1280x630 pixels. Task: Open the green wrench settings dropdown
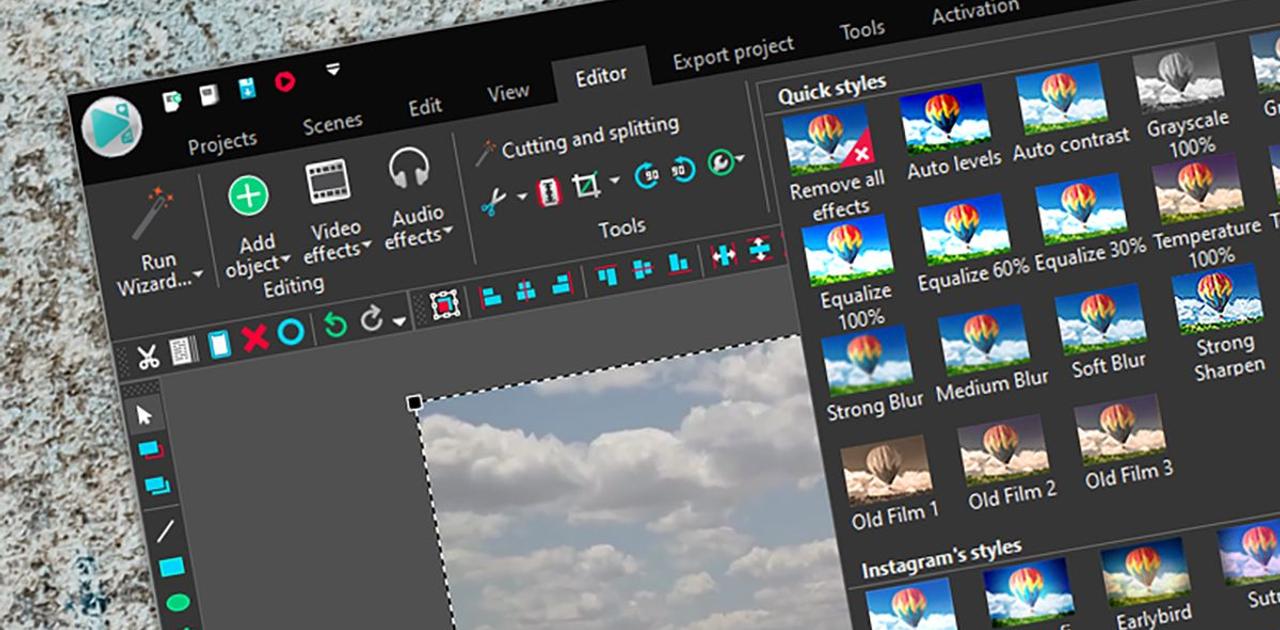[x=724, y=162]
